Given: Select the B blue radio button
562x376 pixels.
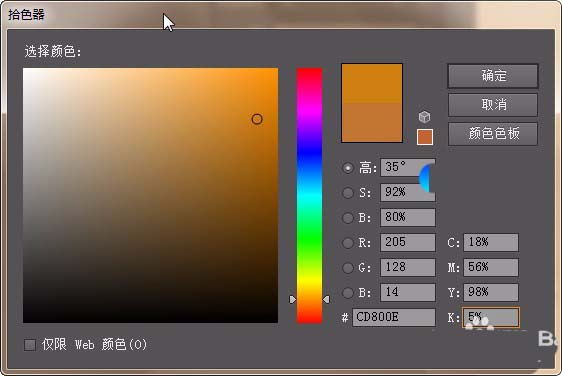Looking at the screenshot, I should point(348,293).
